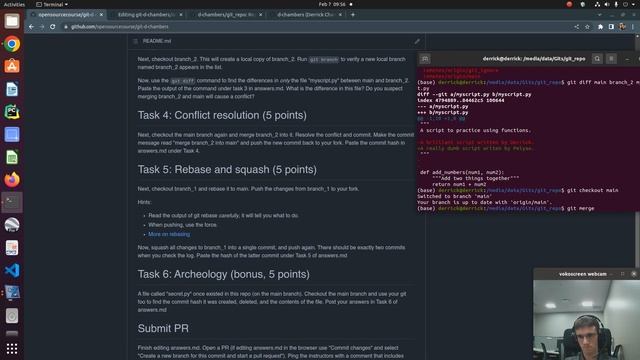Open the Terminal app menu in the top bar
Viewport: 640px width, 360px height.
click(x=52, y=4)
